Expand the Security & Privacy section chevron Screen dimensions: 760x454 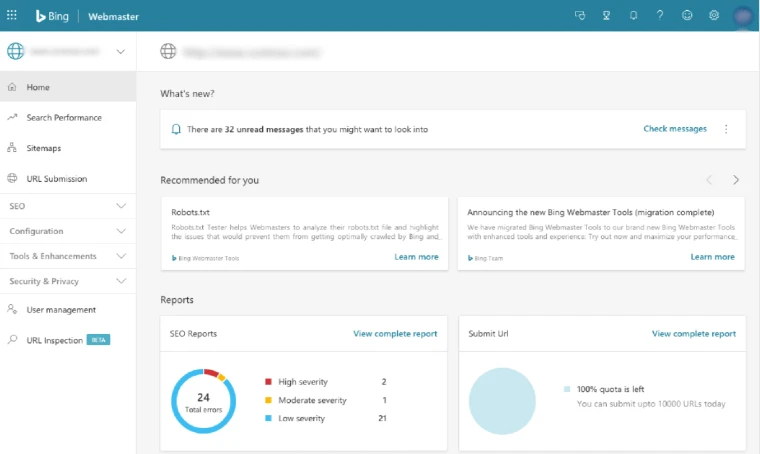tap(121, 281)
